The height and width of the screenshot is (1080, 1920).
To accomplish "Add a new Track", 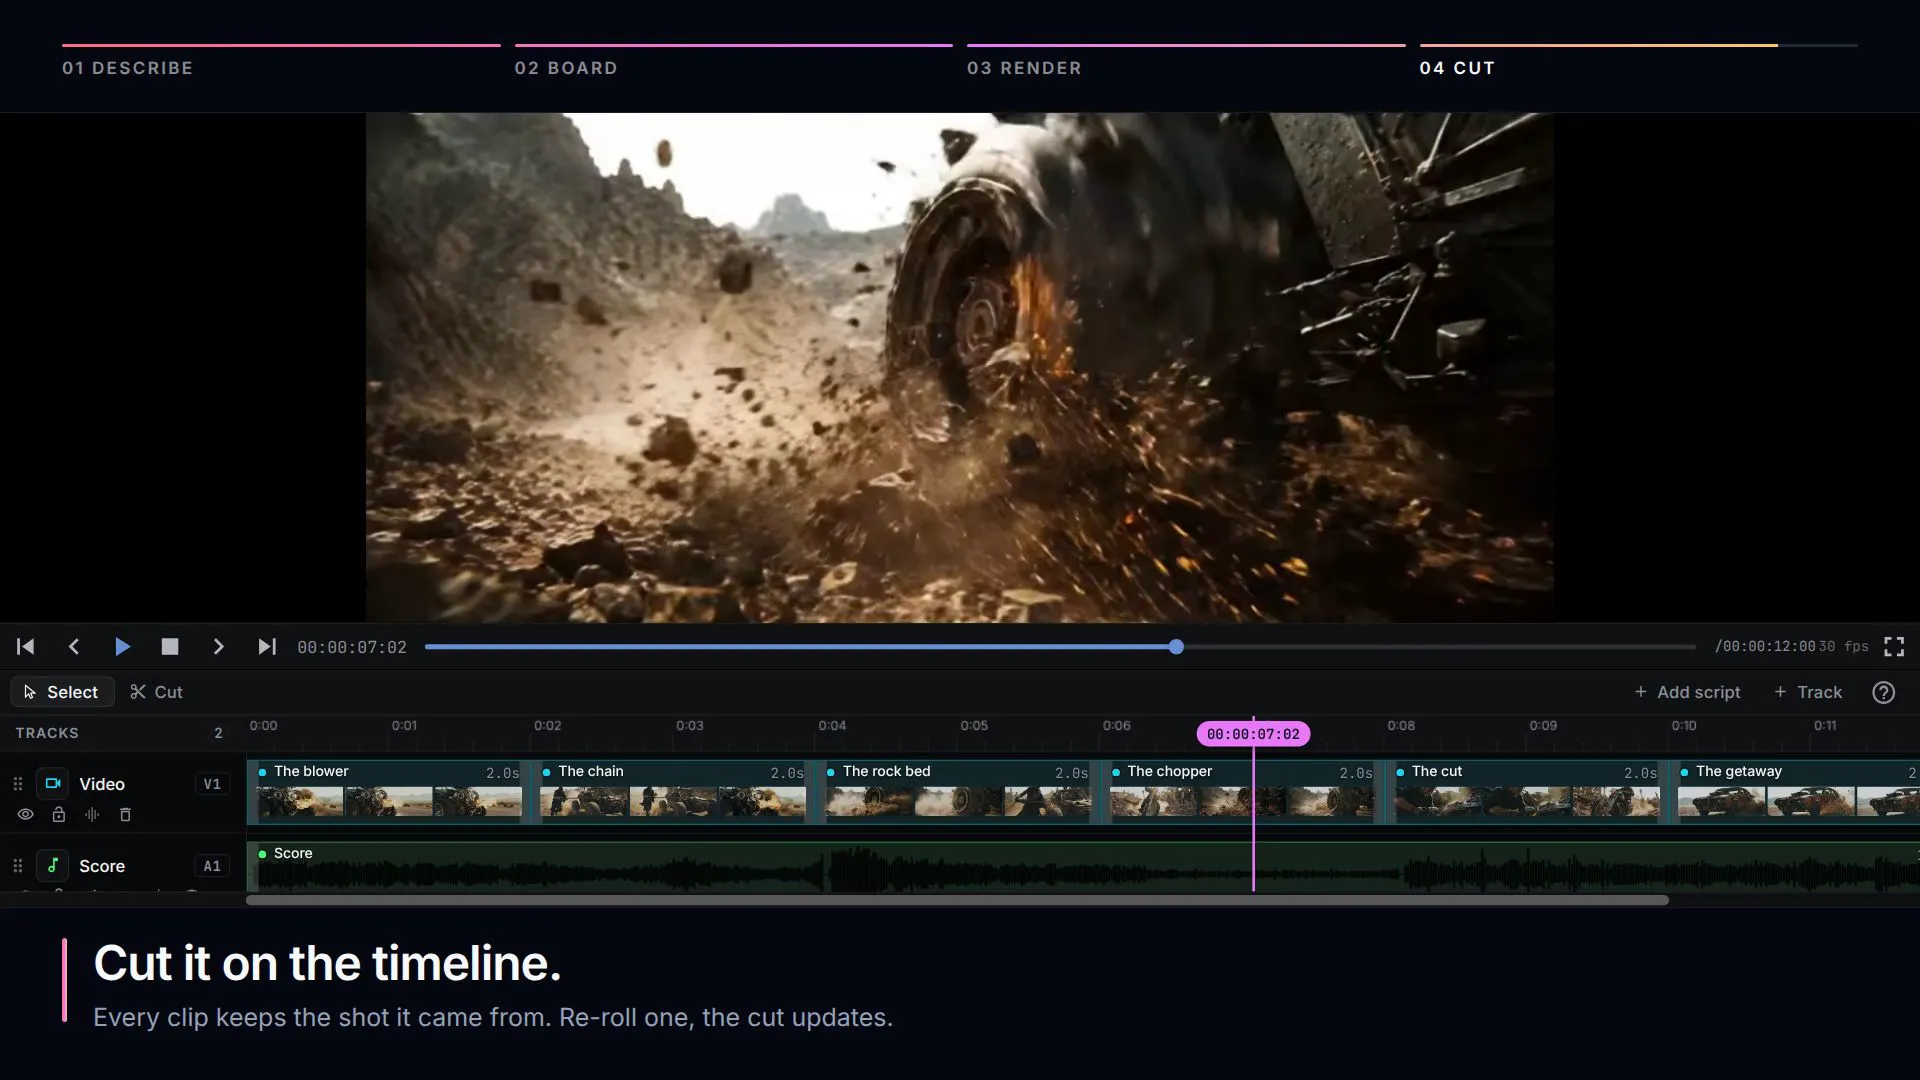I will coord(1808,692).
